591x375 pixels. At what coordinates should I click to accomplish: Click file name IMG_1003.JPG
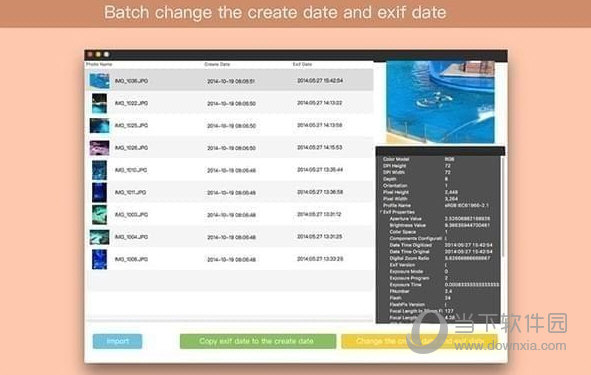click(x=131, y=214)
